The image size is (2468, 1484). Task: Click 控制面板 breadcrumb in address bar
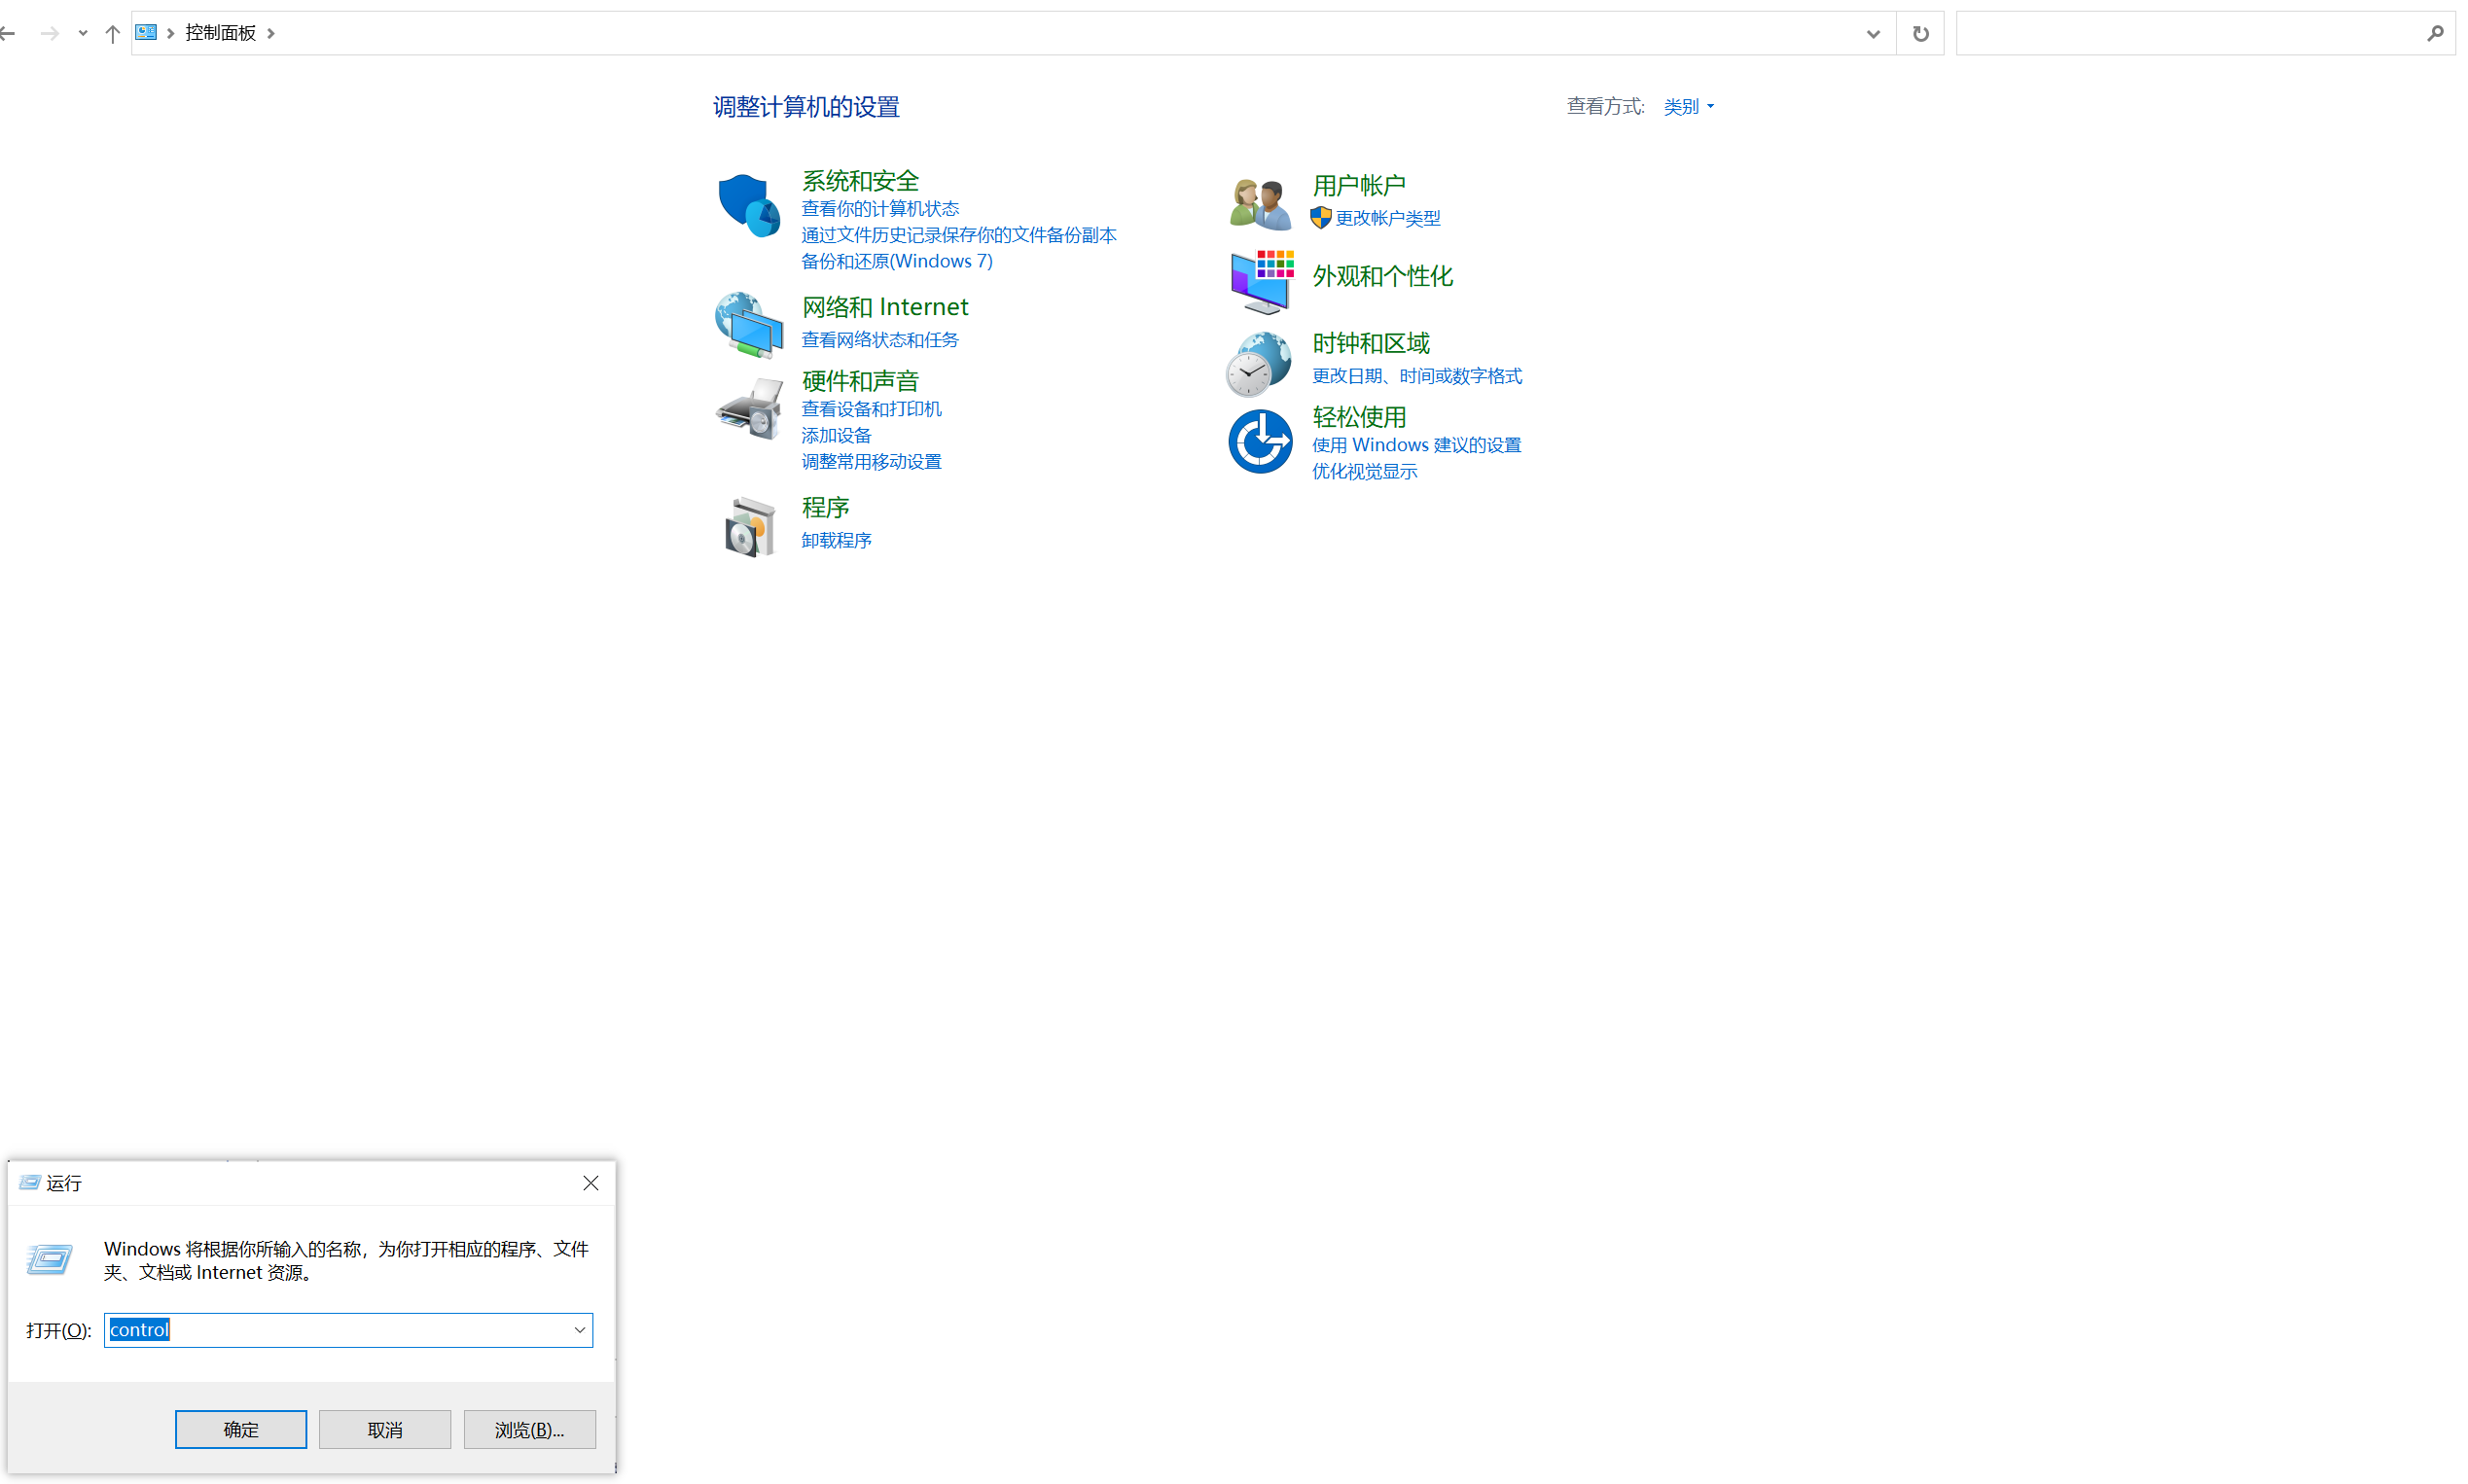(x=220, y=33)
